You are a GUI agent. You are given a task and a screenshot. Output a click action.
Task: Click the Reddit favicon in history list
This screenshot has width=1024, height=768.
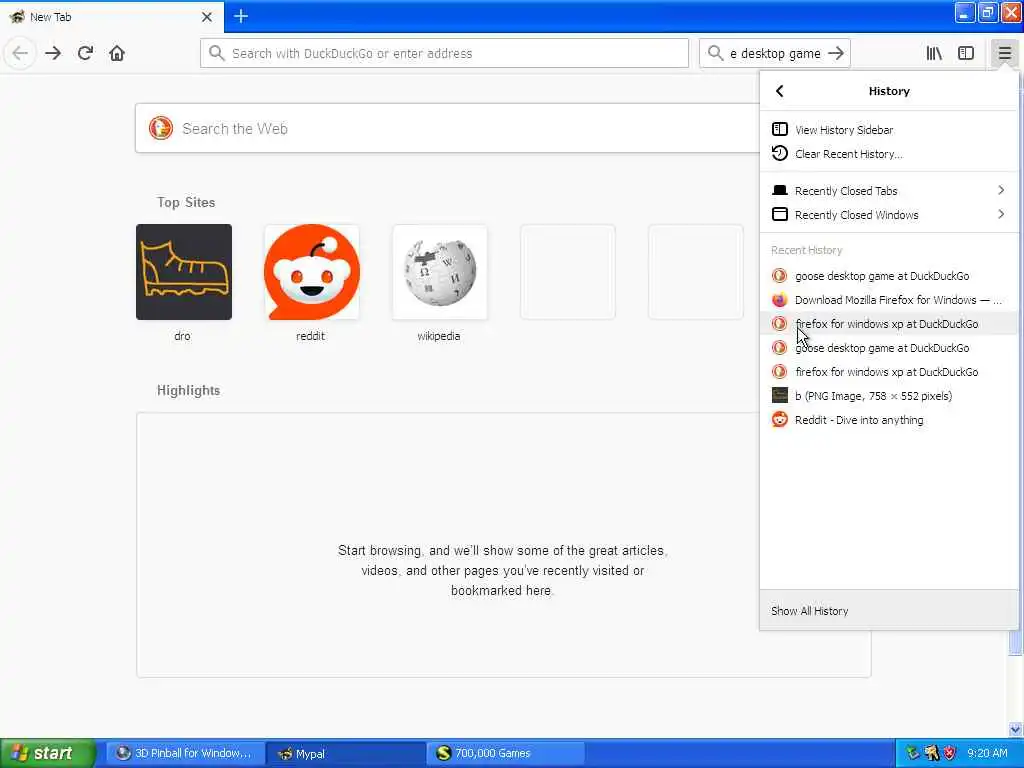(780, 420)
